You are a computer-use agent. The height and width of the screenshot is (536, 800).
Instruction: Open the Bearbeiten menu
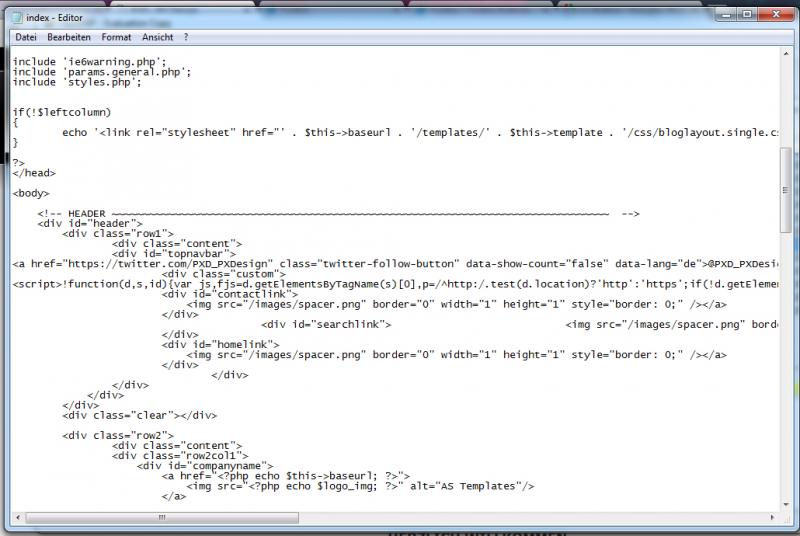[x=69, y=37]
